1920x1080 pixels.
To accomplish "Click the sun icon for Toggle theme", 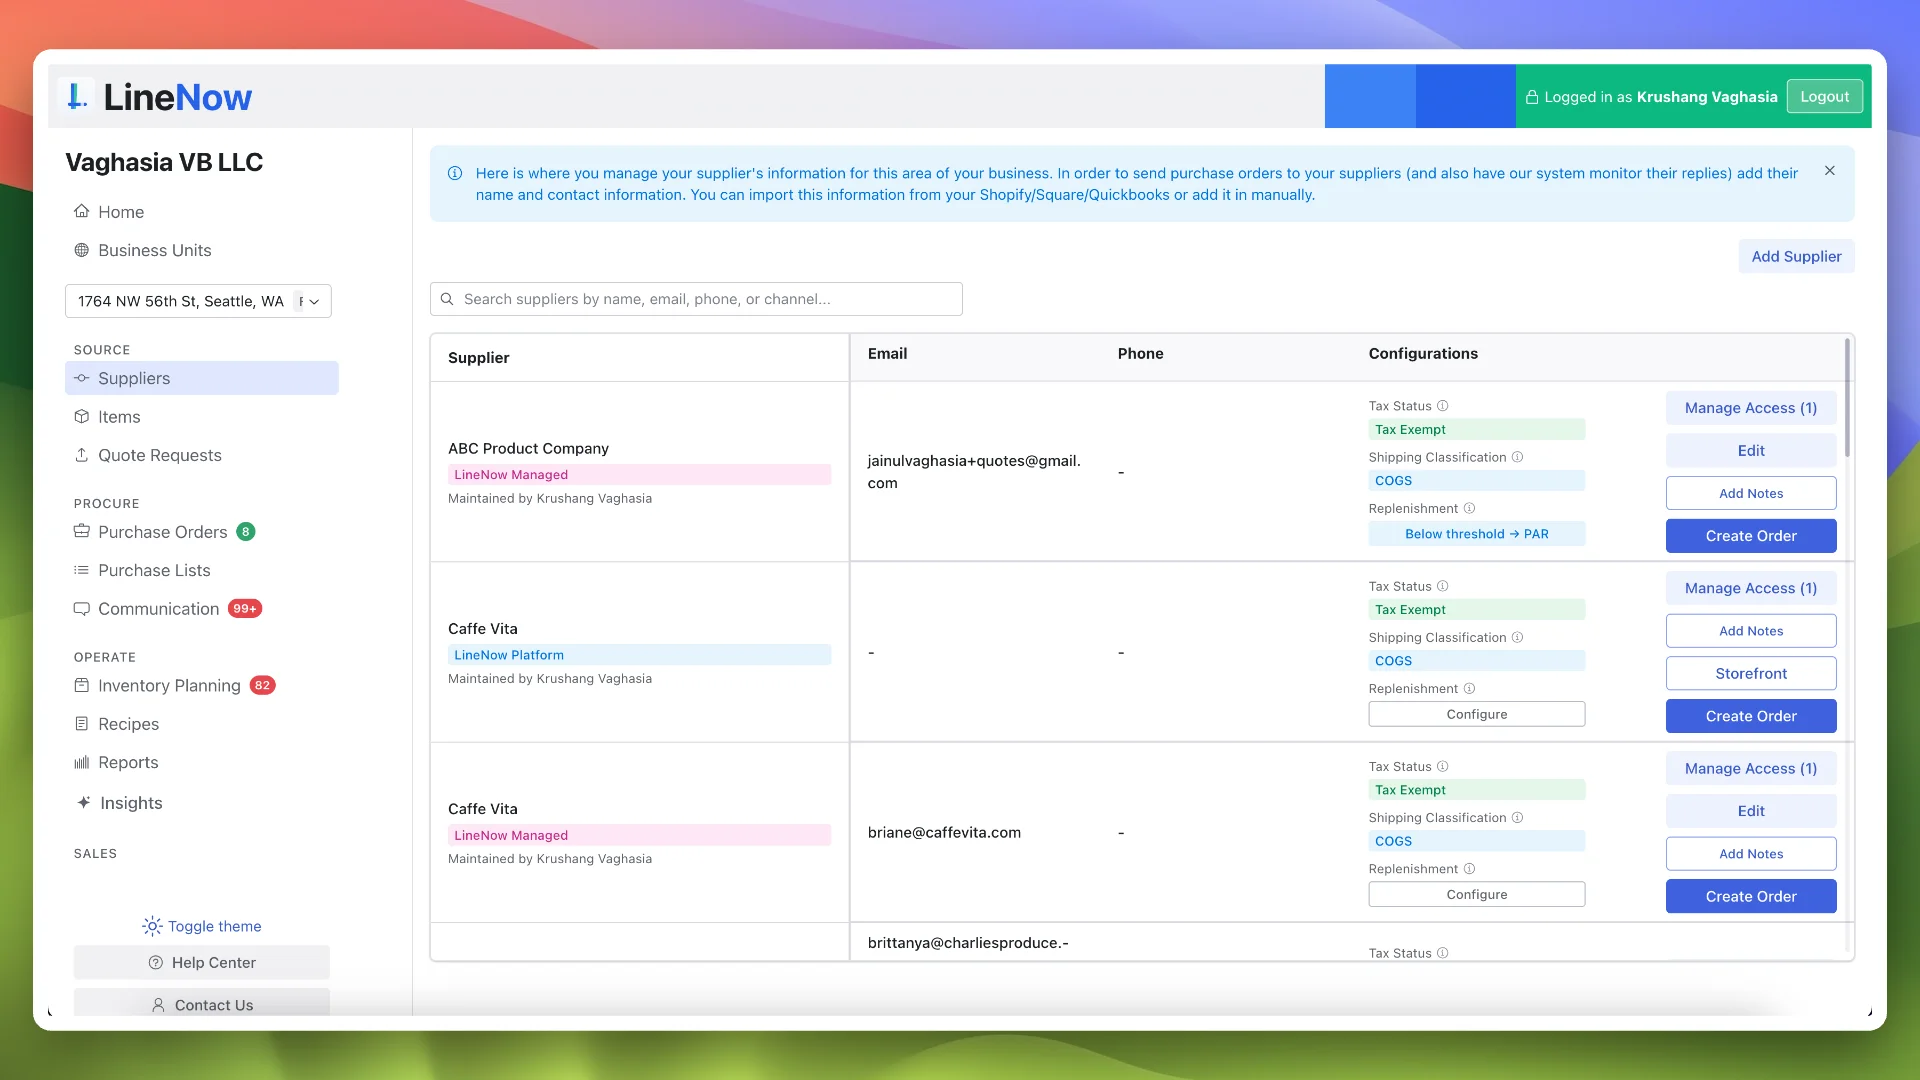I will point(152,926).
